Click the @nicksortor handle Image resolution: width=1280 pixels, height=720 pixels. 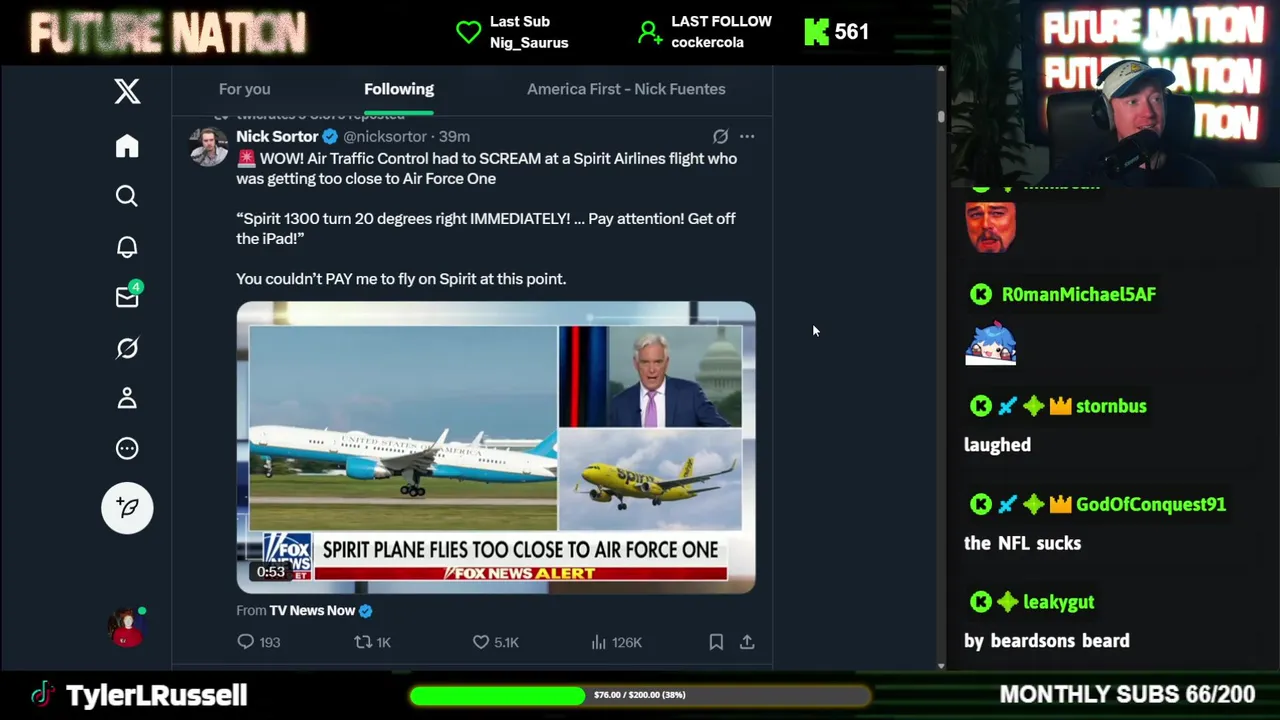(x=385, y=136)
